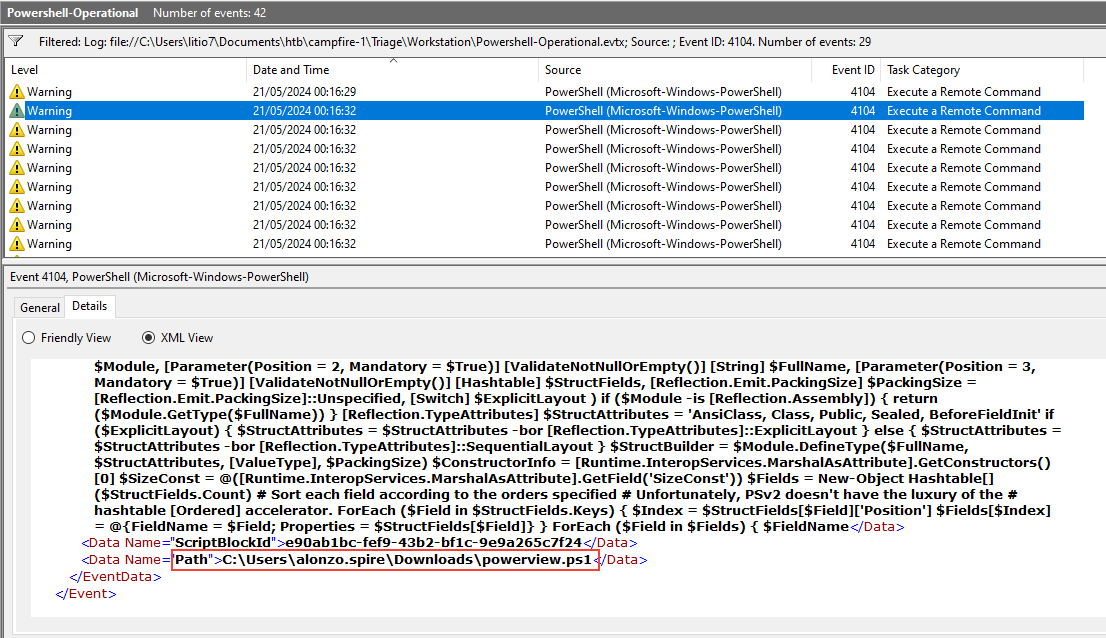1106x638 pixels.
Task: Click the ScriptBlockId value e90ab1bc-fef9-43b2-bf1c-9e9a265c7f24
Action: point(434,543)
